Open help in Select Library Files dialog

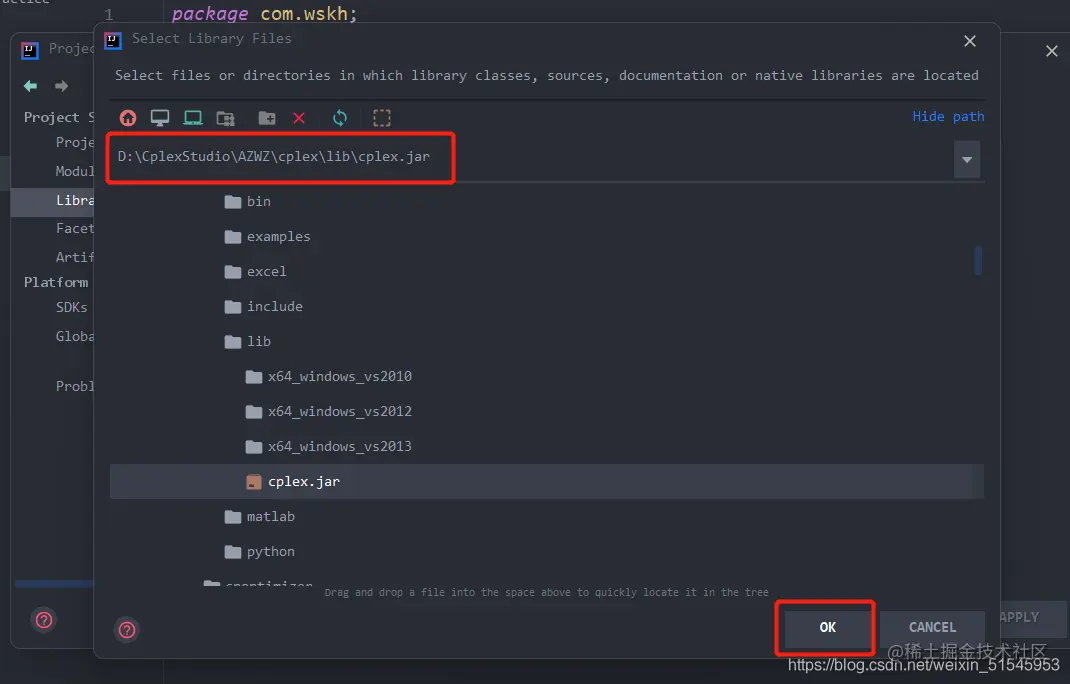tap(127, 629)
